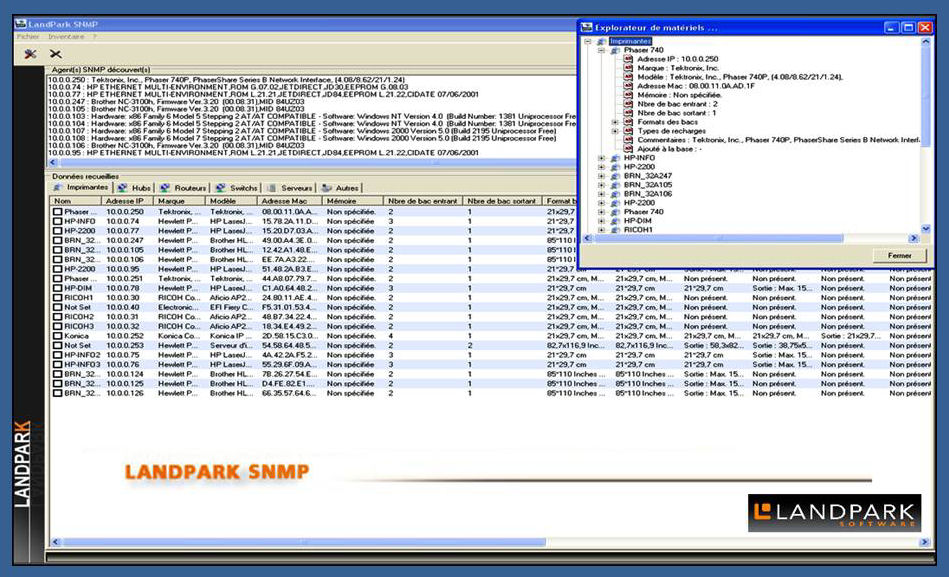Click the icon next to Types de recharges
This screenshot has height=577, width=949.
[628, 131]
